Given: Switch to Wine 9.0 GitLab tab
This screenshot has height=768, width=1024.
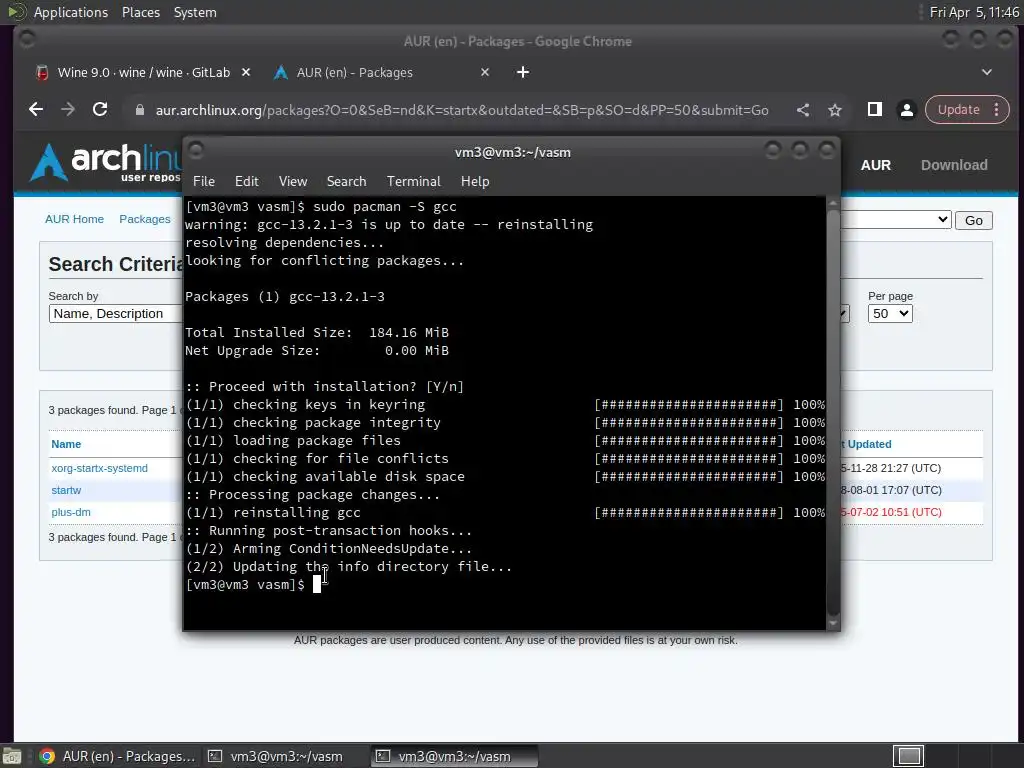Looking at the screenshot, I should 143,72.
